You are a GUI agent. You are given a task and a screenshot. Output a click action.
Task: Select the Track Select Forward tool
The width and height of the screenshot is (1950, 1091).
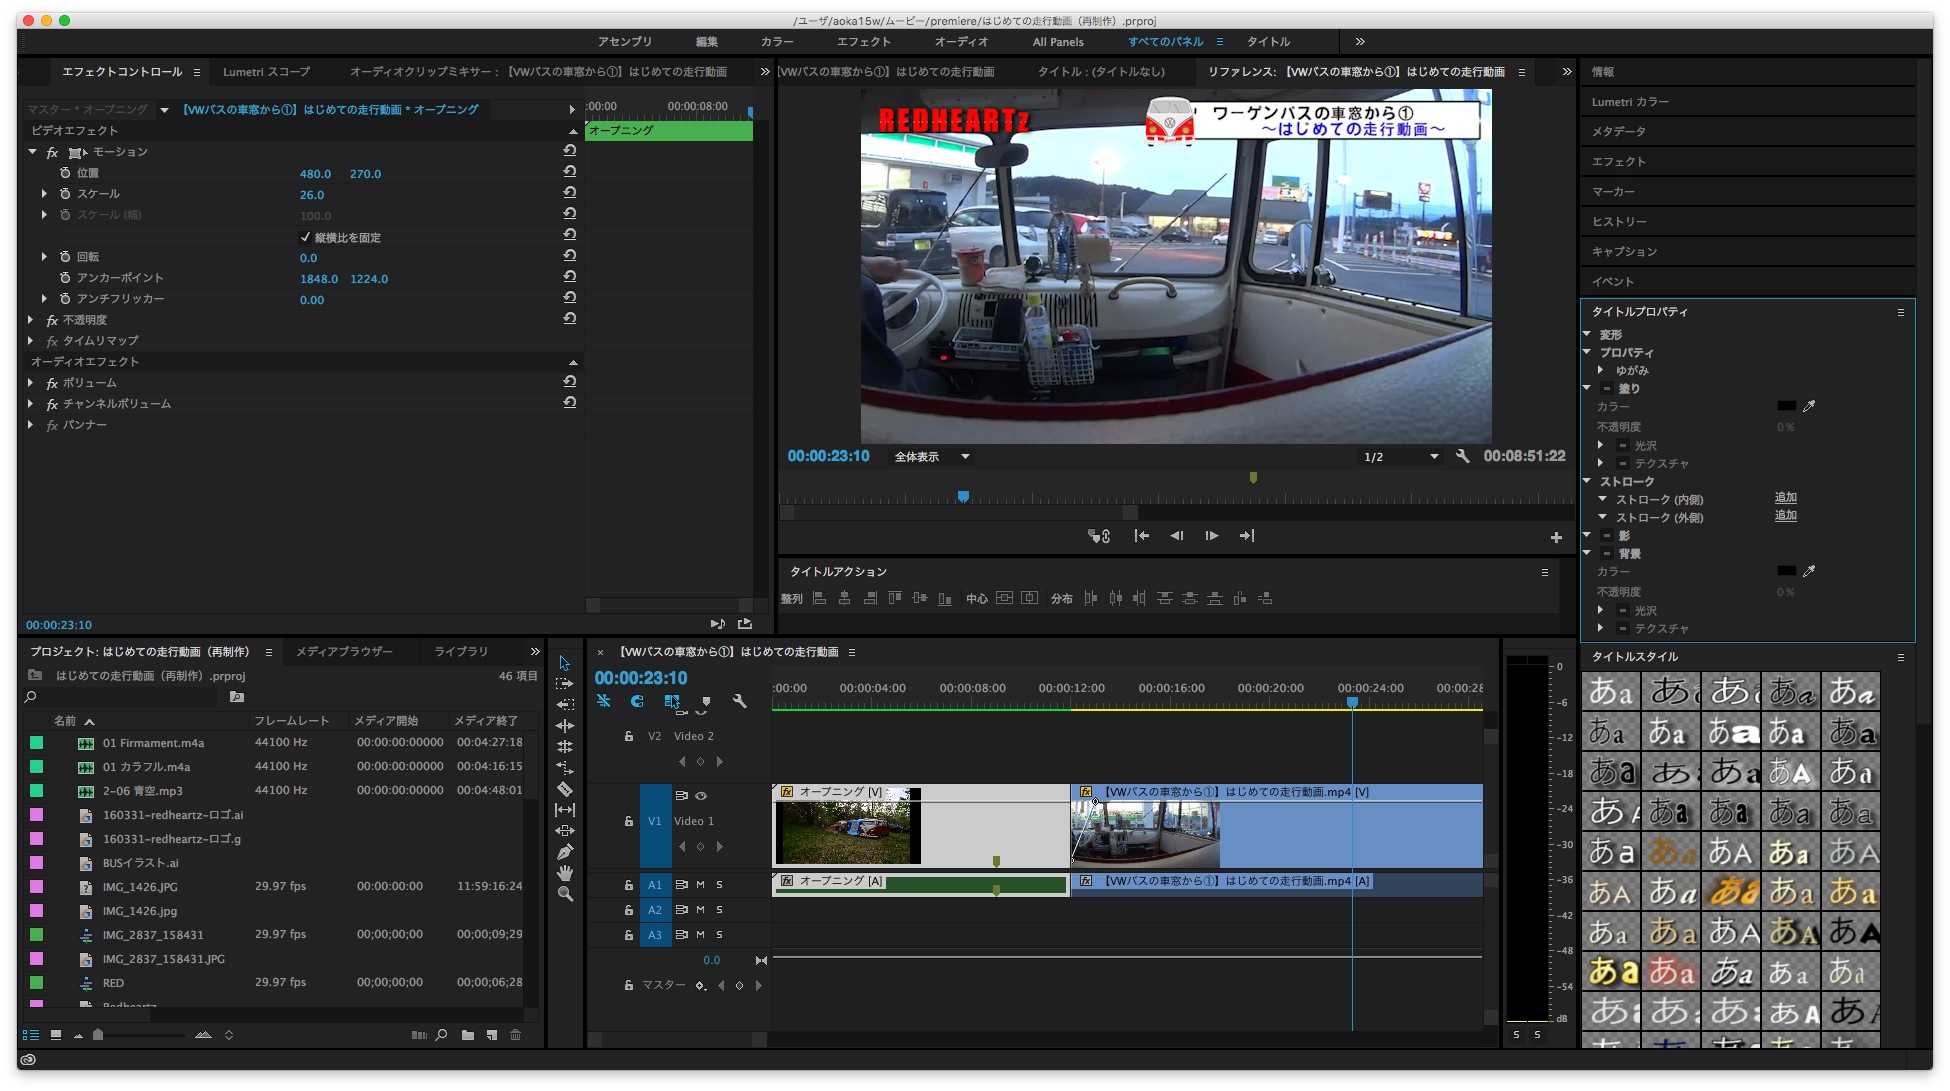(x=565, y=684)
